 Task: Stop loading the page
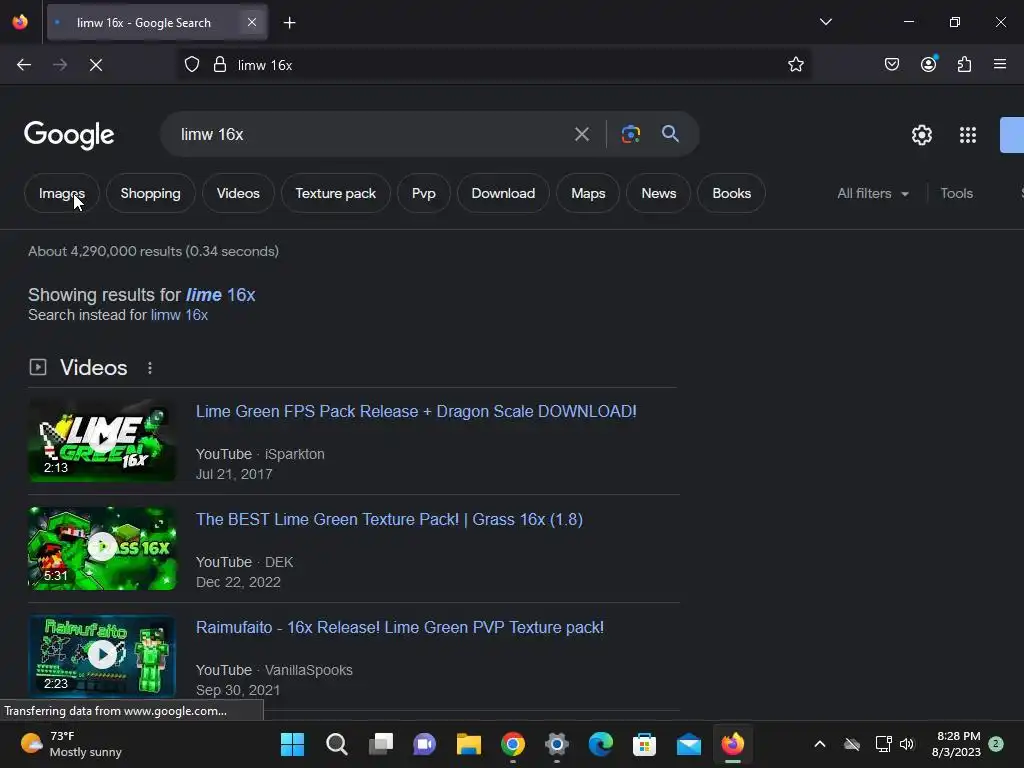coord(96,65)
